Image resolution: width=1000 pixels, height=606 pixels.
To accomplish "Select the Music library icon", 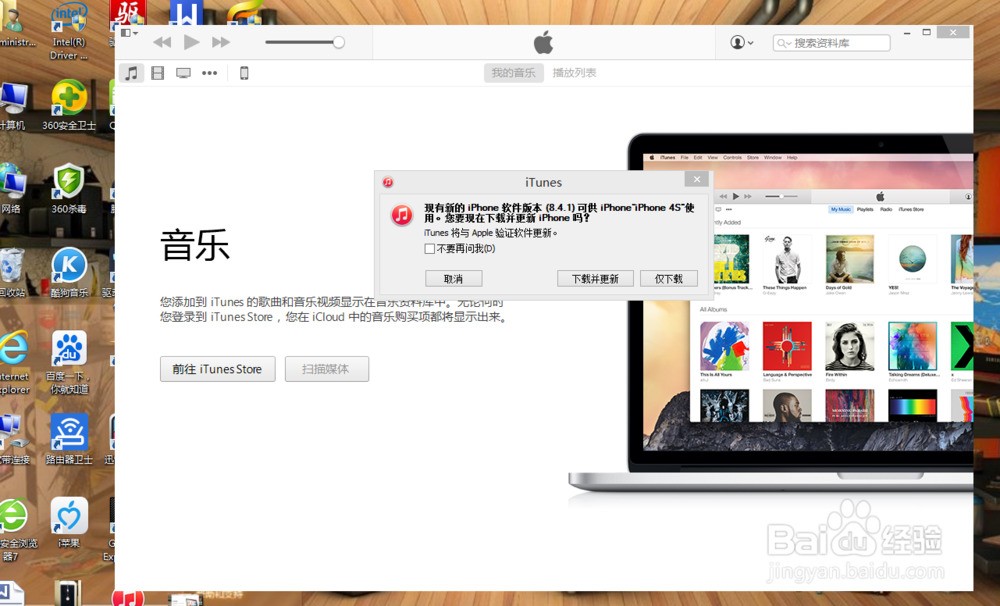I will pyautogui.click(x=131, y=72).
